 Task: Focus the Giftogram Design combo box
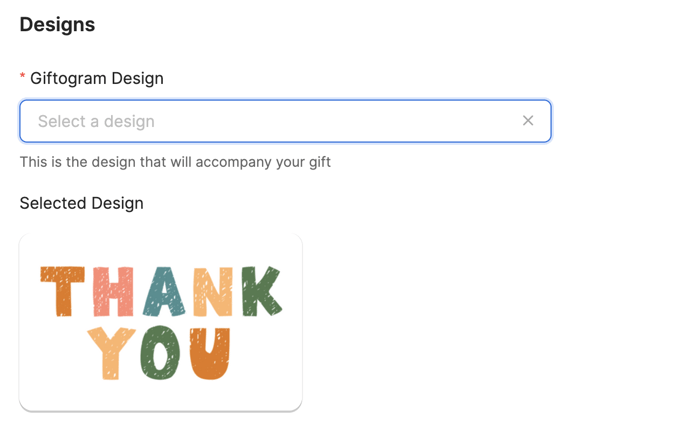[x=270, y=121]
